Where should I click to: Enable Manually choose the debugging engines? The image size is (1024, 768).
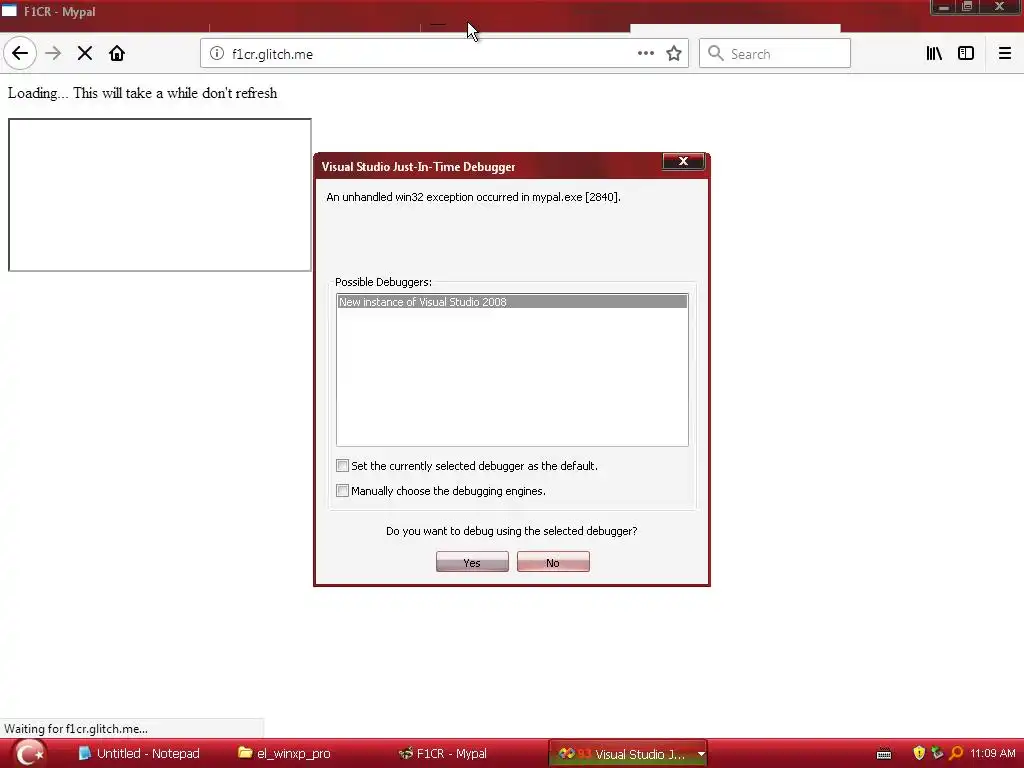tap(342, 490)
